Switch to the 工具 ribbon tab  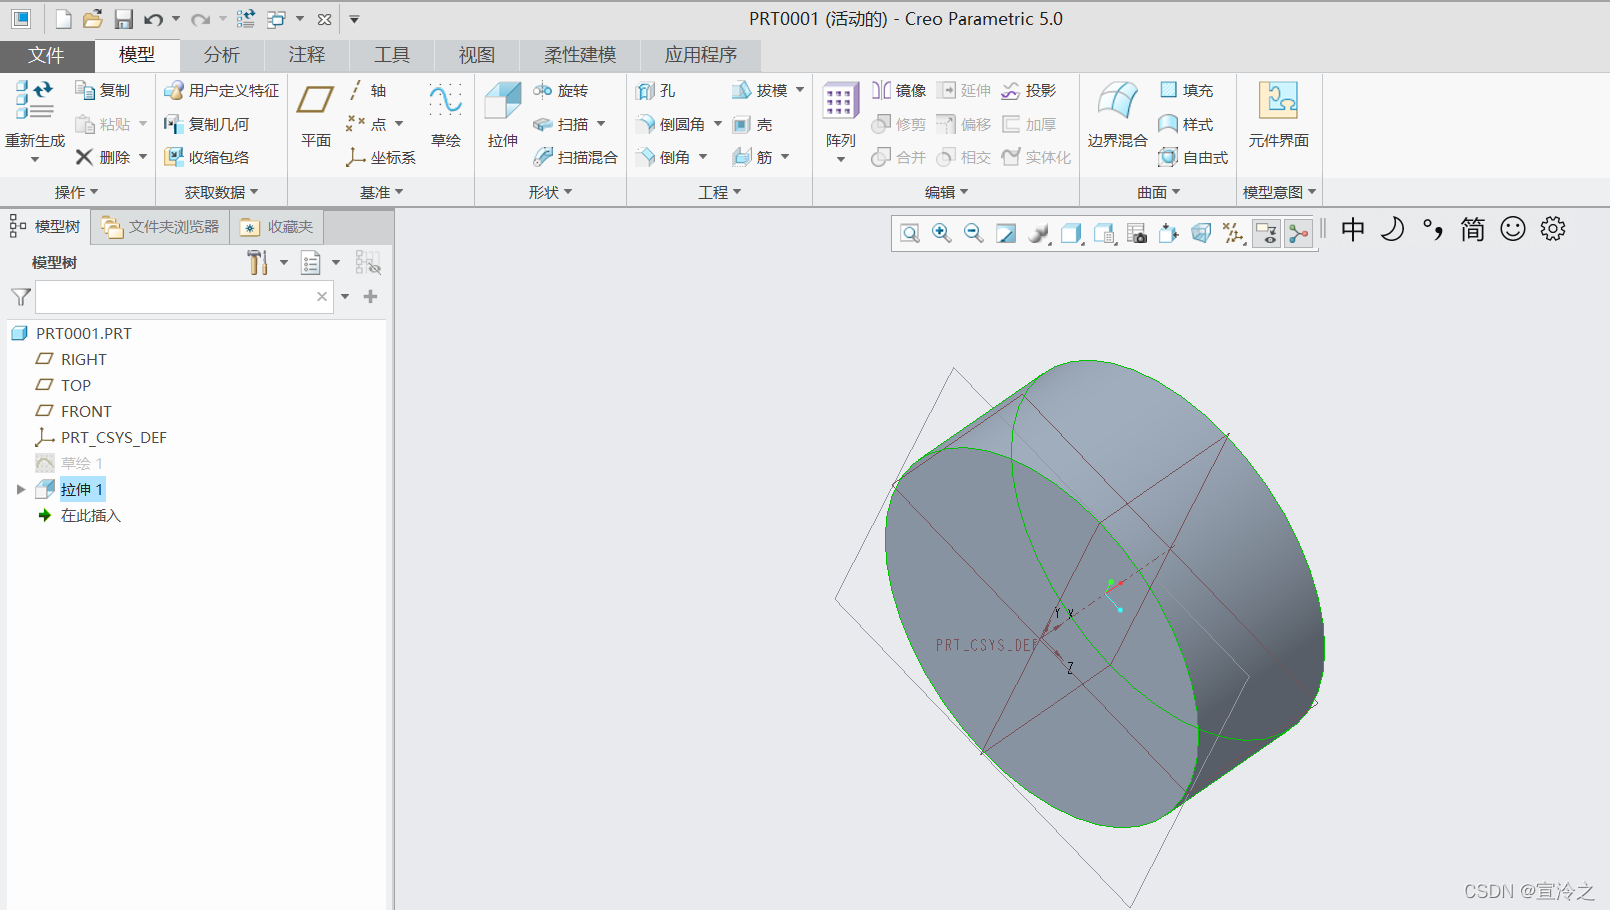pyautogui.click(x=392, y=55)
